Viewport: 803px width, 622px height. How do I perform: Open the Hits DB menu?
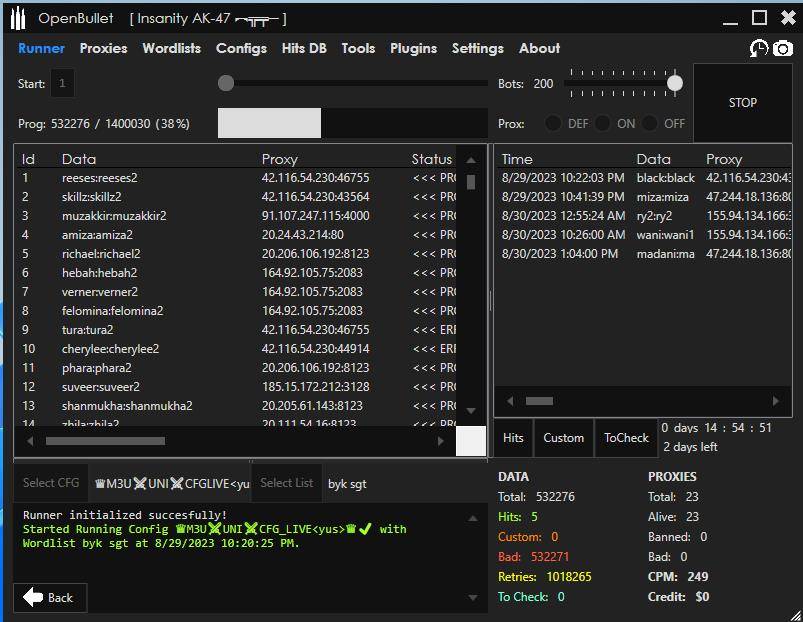click(x=304, y=48)
